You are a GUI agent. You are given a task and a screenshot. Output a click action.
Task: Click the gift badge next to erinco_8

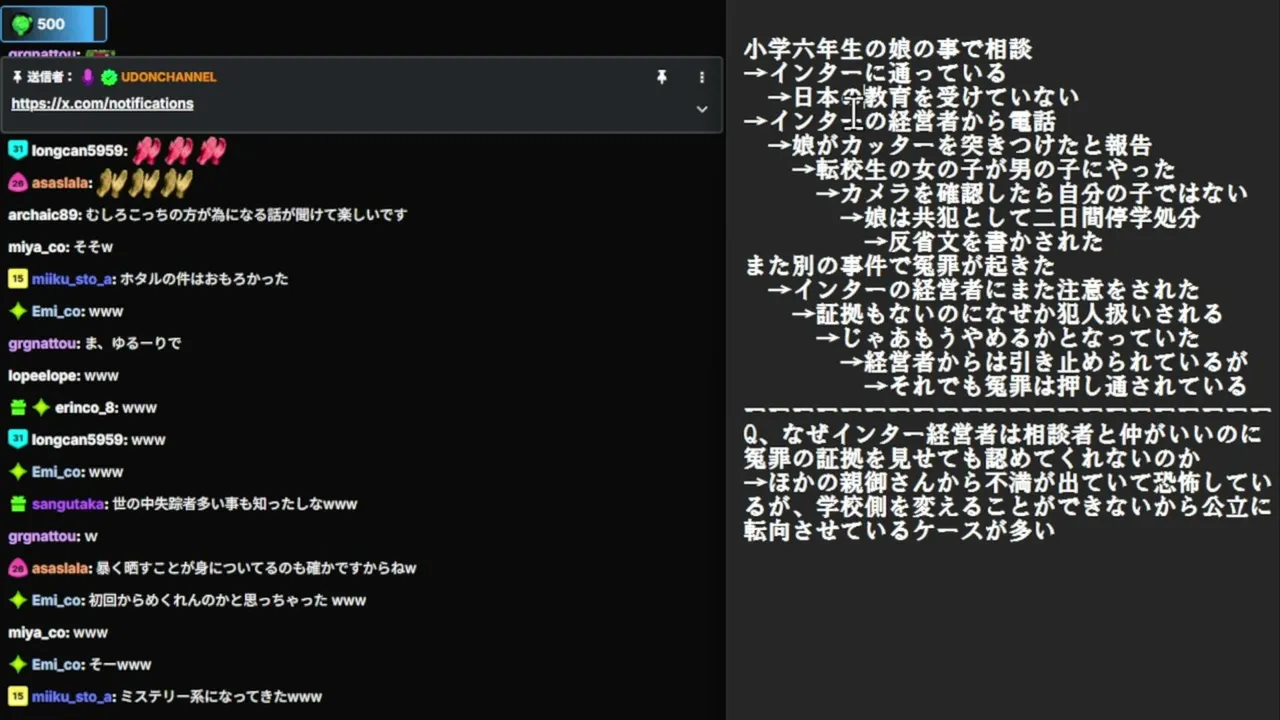coord(17,408)
